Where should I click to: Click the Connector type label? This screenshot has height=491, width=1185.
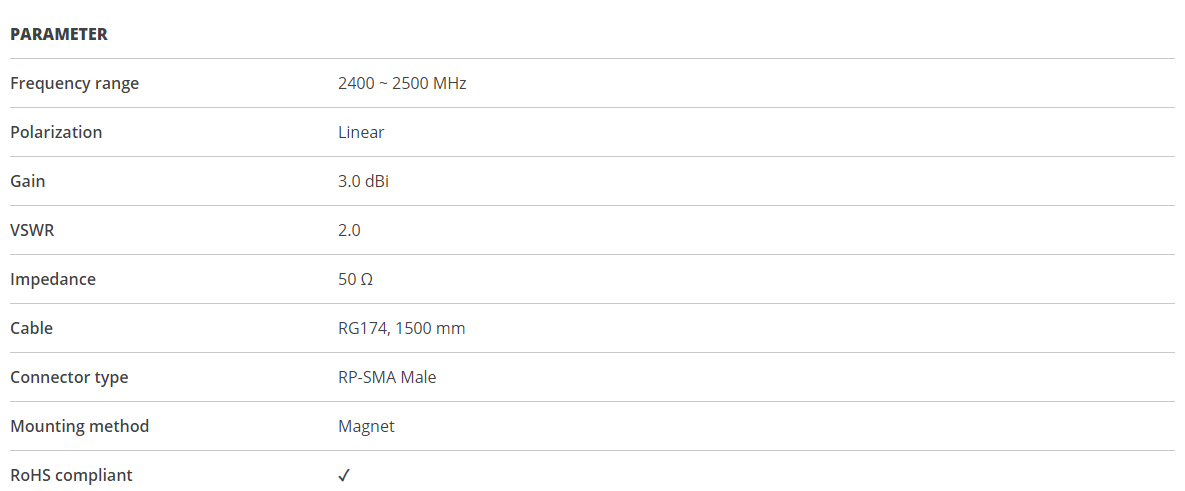70,377
